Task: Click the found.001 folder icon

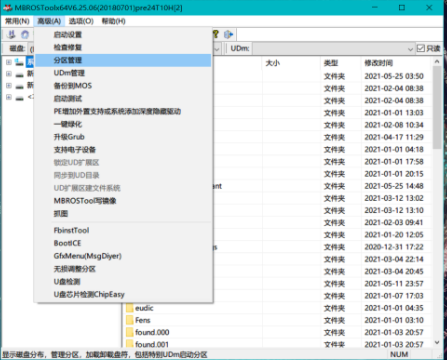Action: coord(130,344)
